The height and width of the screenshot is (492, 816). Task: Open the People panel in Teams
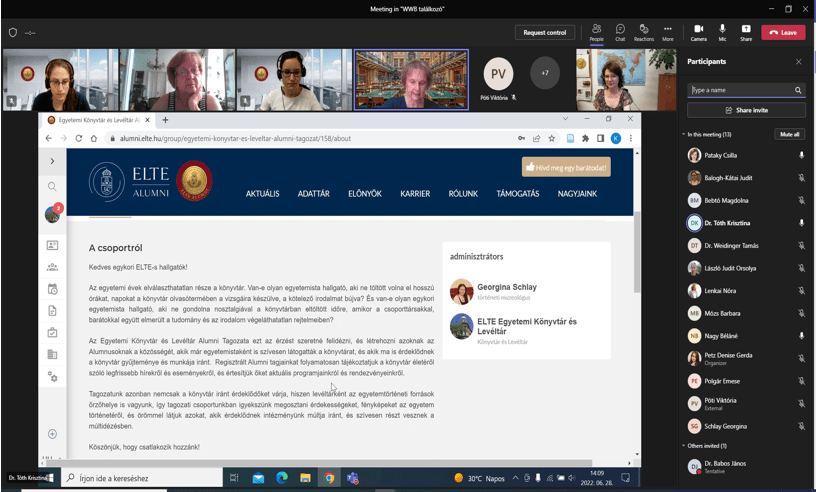pos(596,32)
